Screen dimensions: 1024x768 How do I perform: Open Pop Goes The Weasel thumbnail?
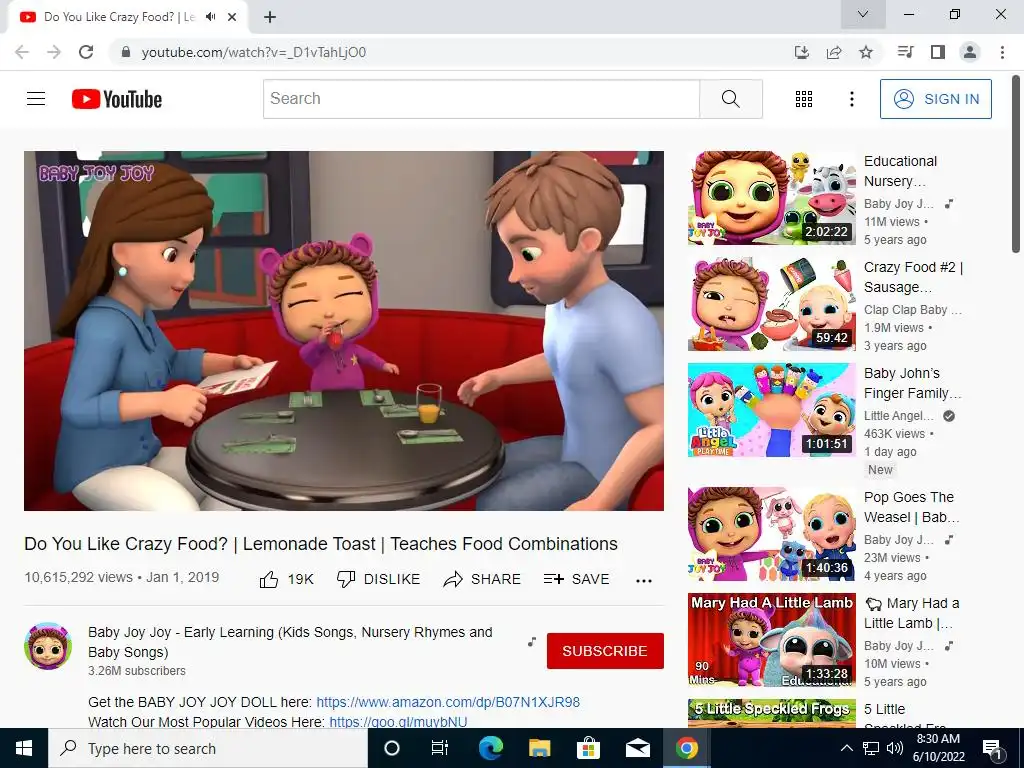coord(771,534)
